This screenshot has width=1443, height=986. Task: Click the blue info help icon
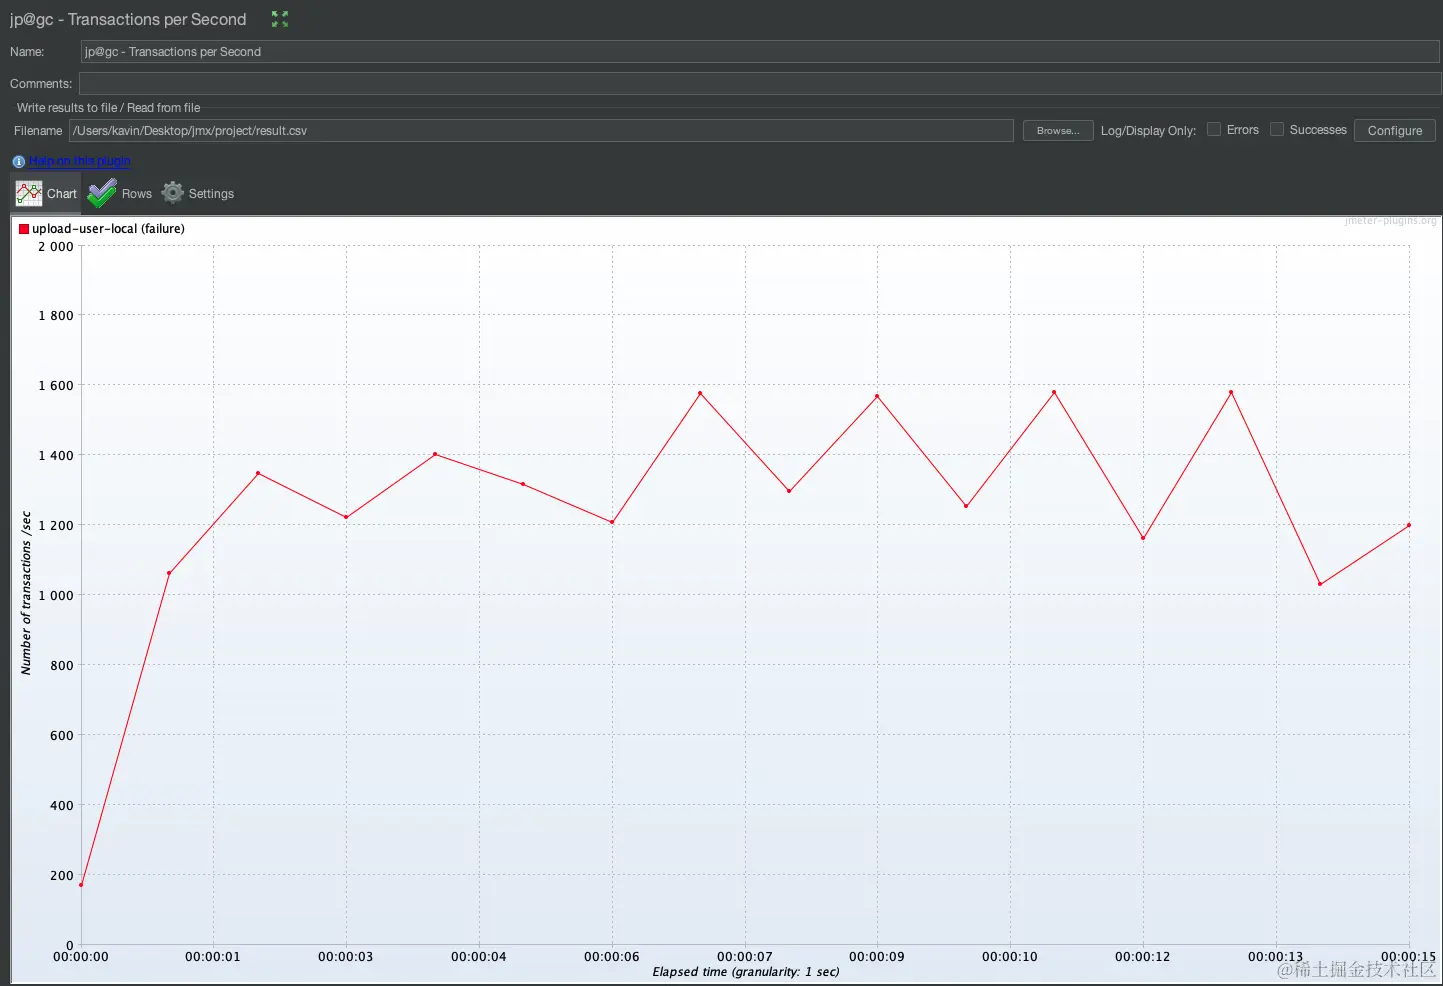pyautogui.click(x=18, y=161)
